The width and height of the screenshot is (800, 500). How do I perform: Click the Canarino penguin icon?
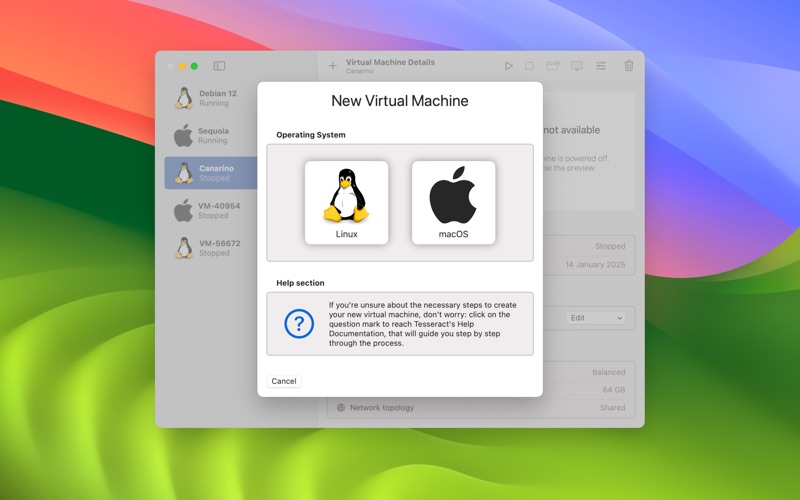tap(184, 173)
